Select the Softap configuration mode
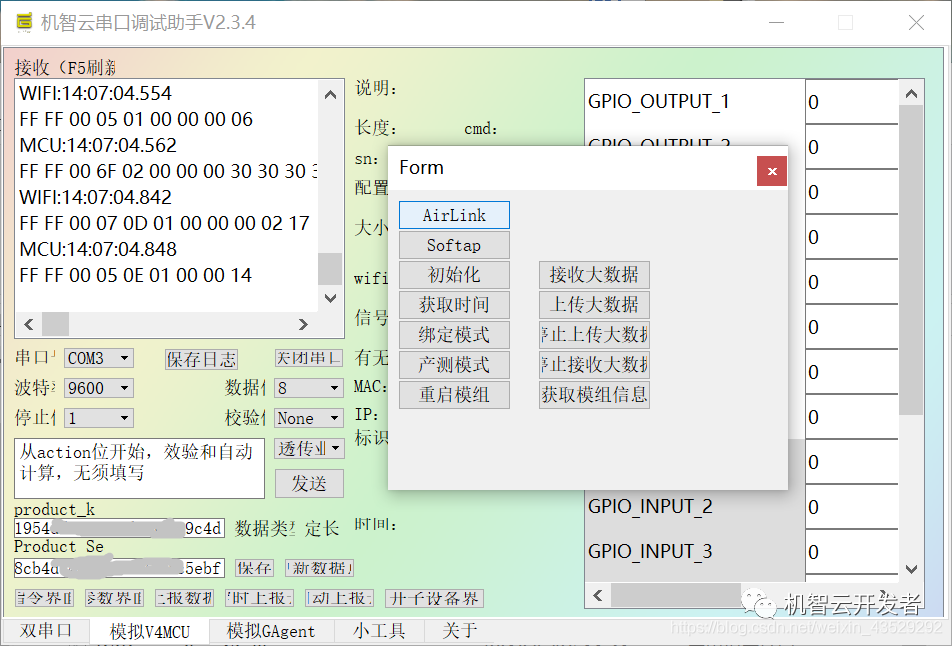 454,244
